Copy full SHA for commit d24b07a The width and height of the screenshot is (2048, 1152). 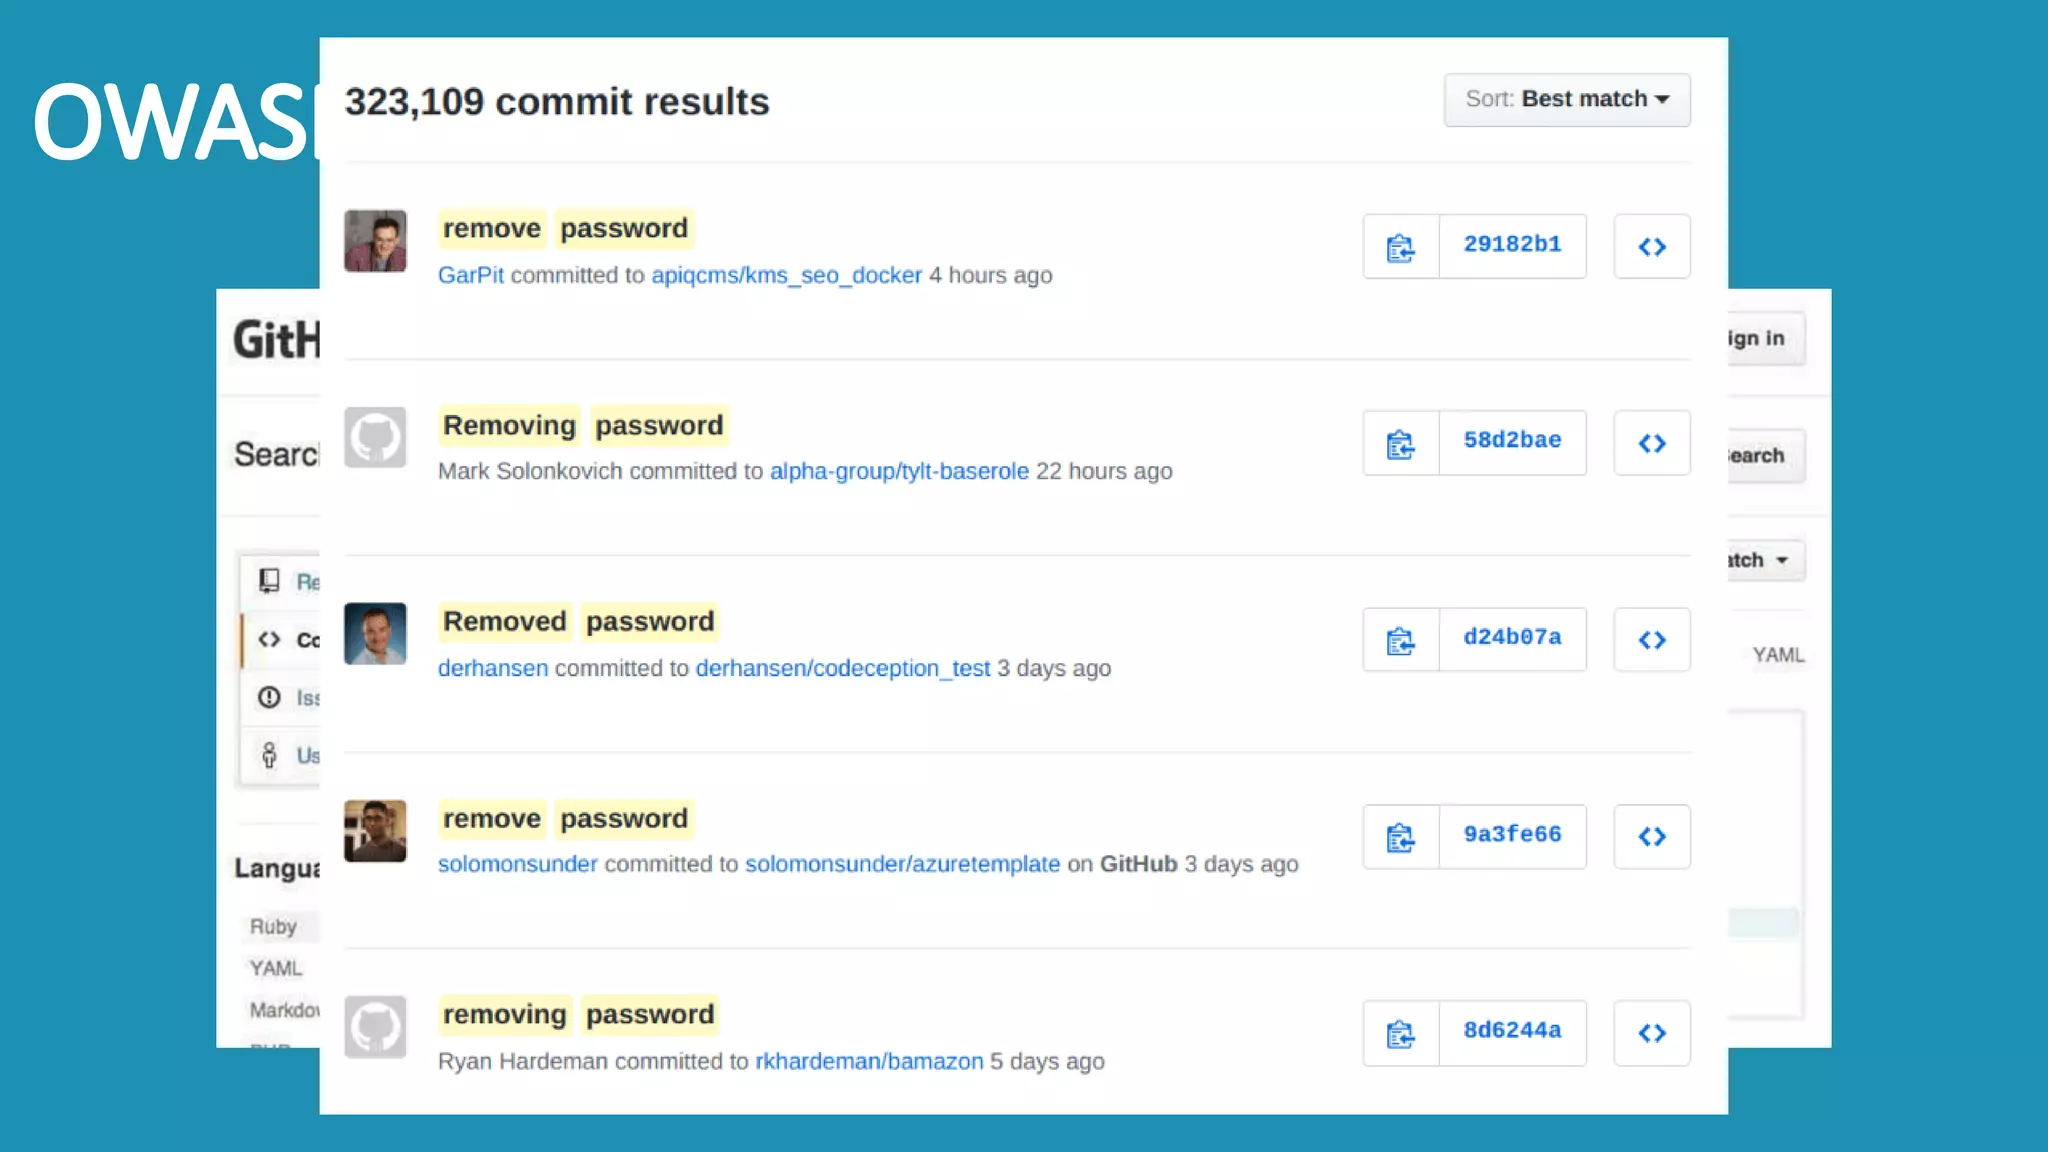tap(1400, 640)
